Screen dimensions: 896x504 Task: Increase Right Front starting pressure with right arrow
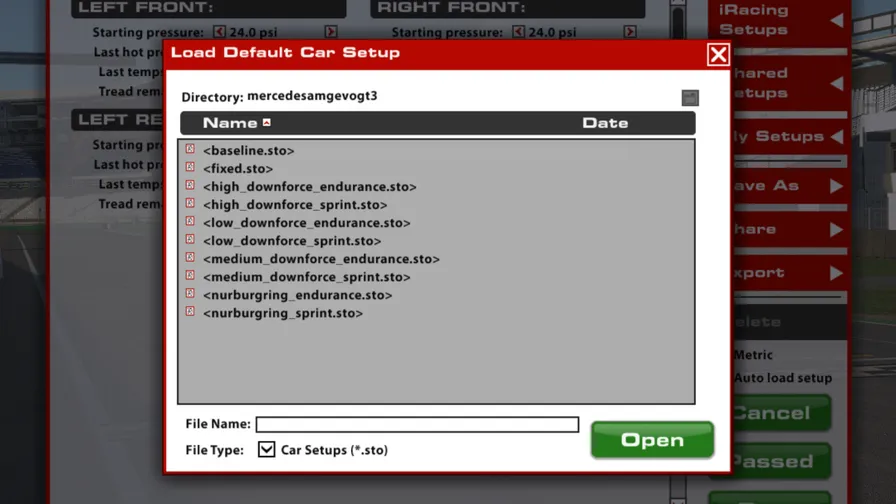pyautogui.click(x=630, y=31)
